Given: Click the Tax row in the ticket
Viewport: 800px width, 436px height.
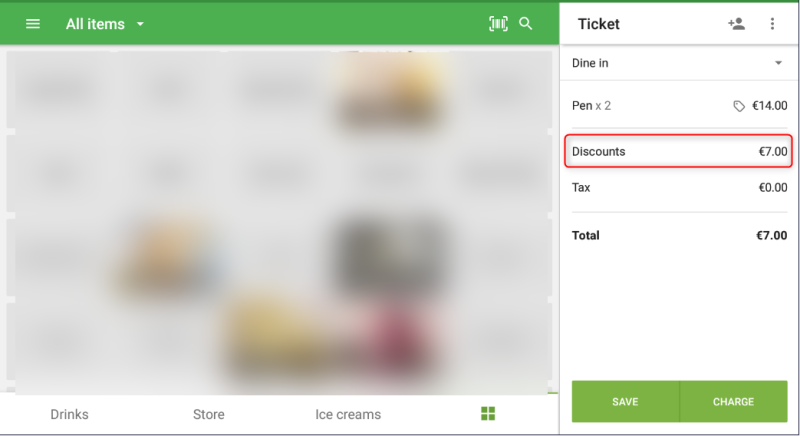Looking at the screenshot, I should [x=679, y=187].
